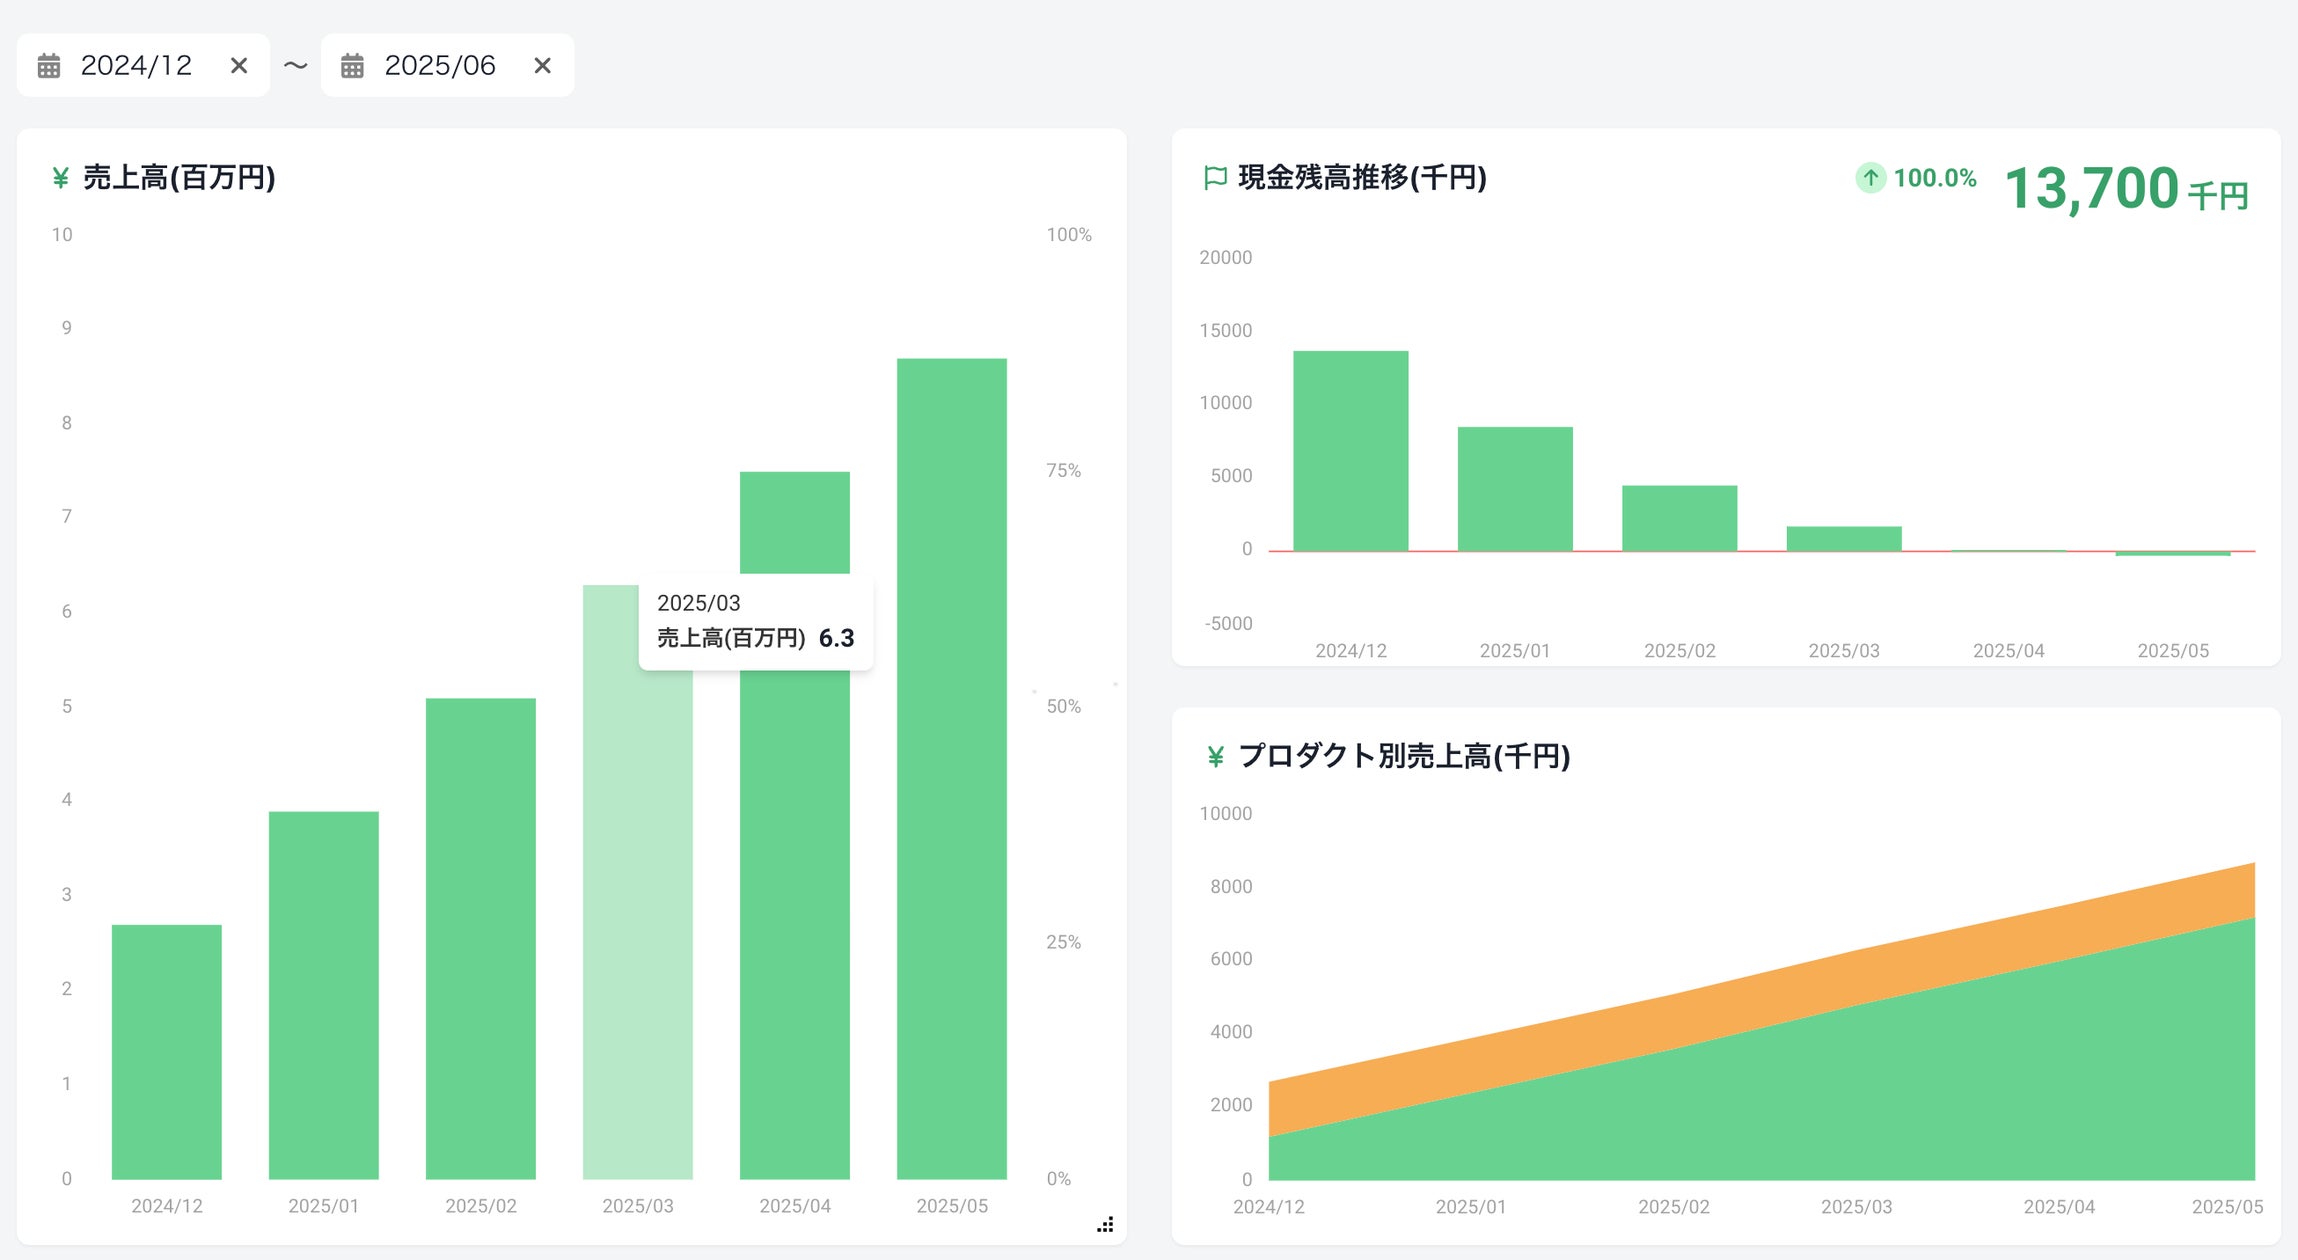This screenshot has width=2298, height=1260.
Task: Open the 2024/12 start date picker field
Action: (x=136, y=66)
